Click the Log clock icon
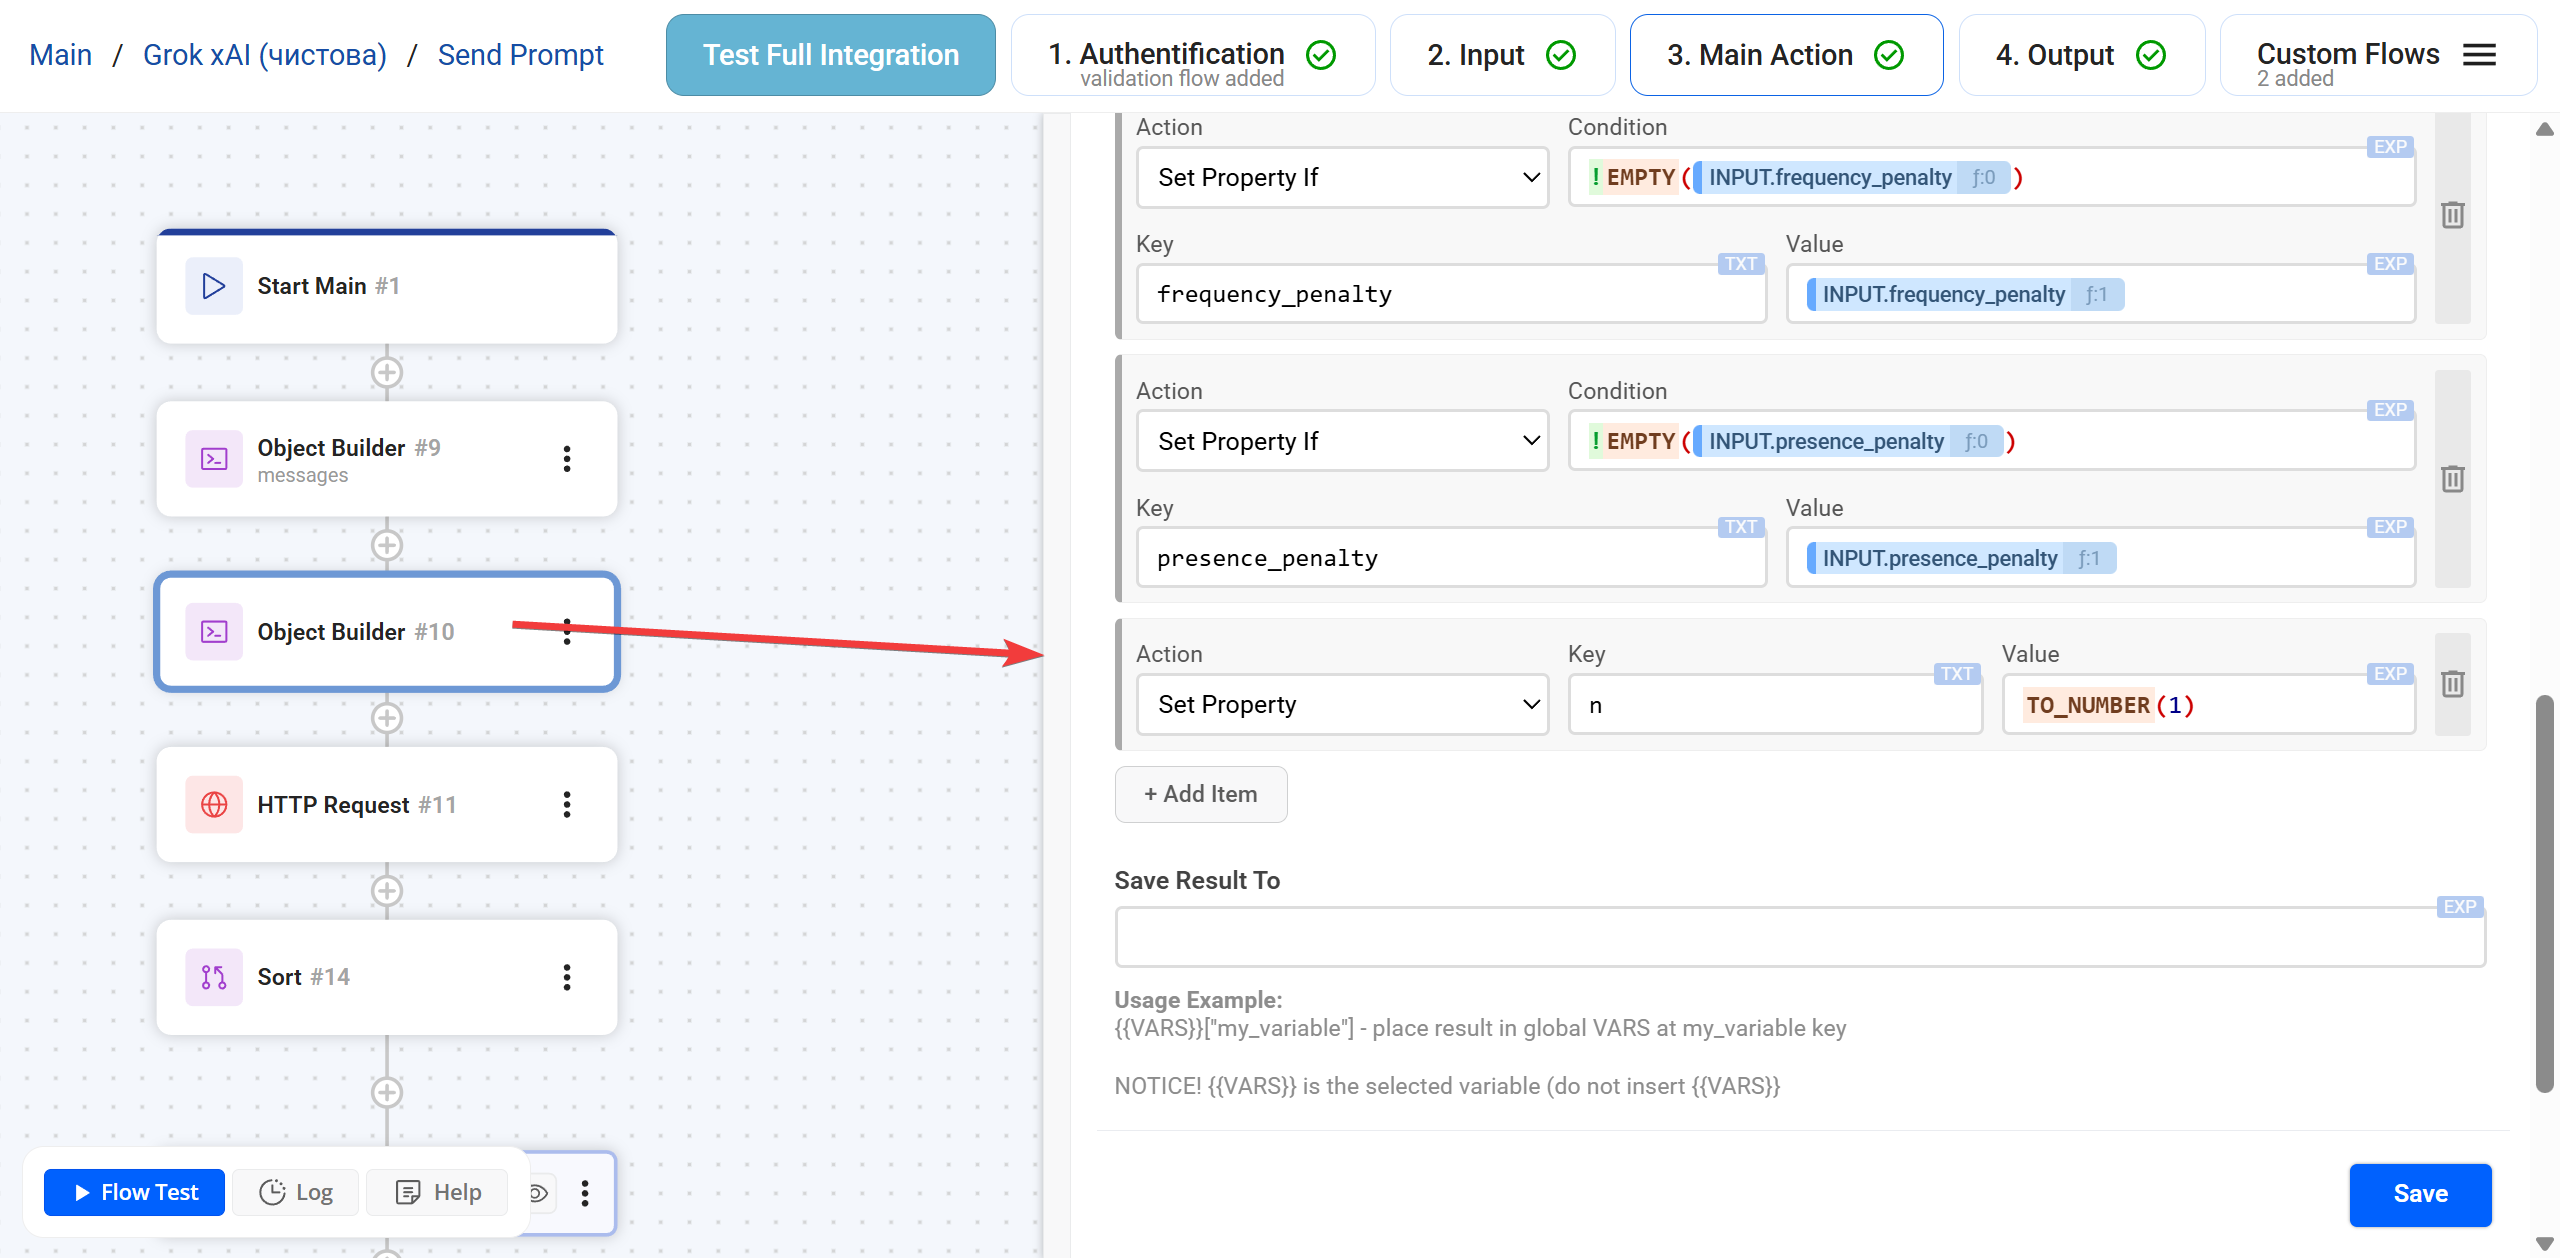2560x1258 pixels. click(x=271, y=1192)
